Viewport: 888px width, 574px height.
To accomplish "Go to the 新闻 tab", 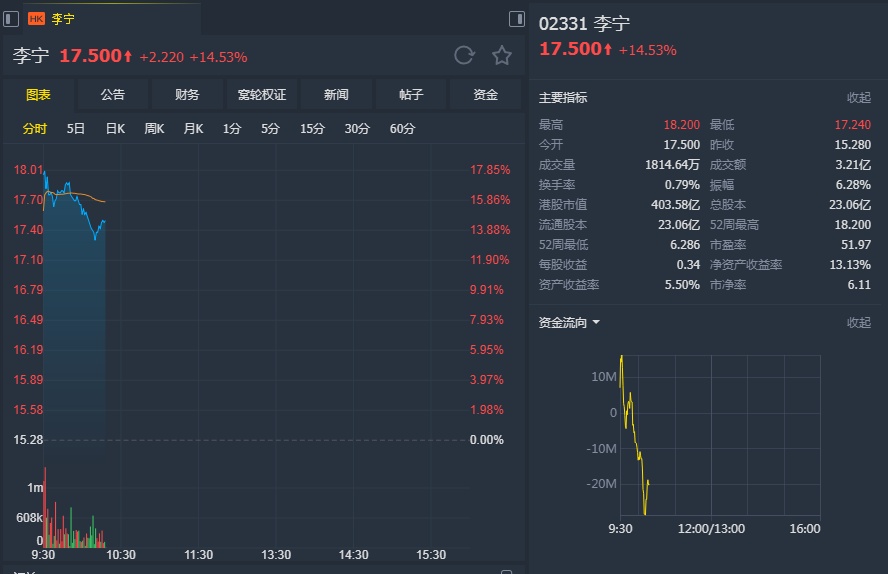I will pos(336,95).
